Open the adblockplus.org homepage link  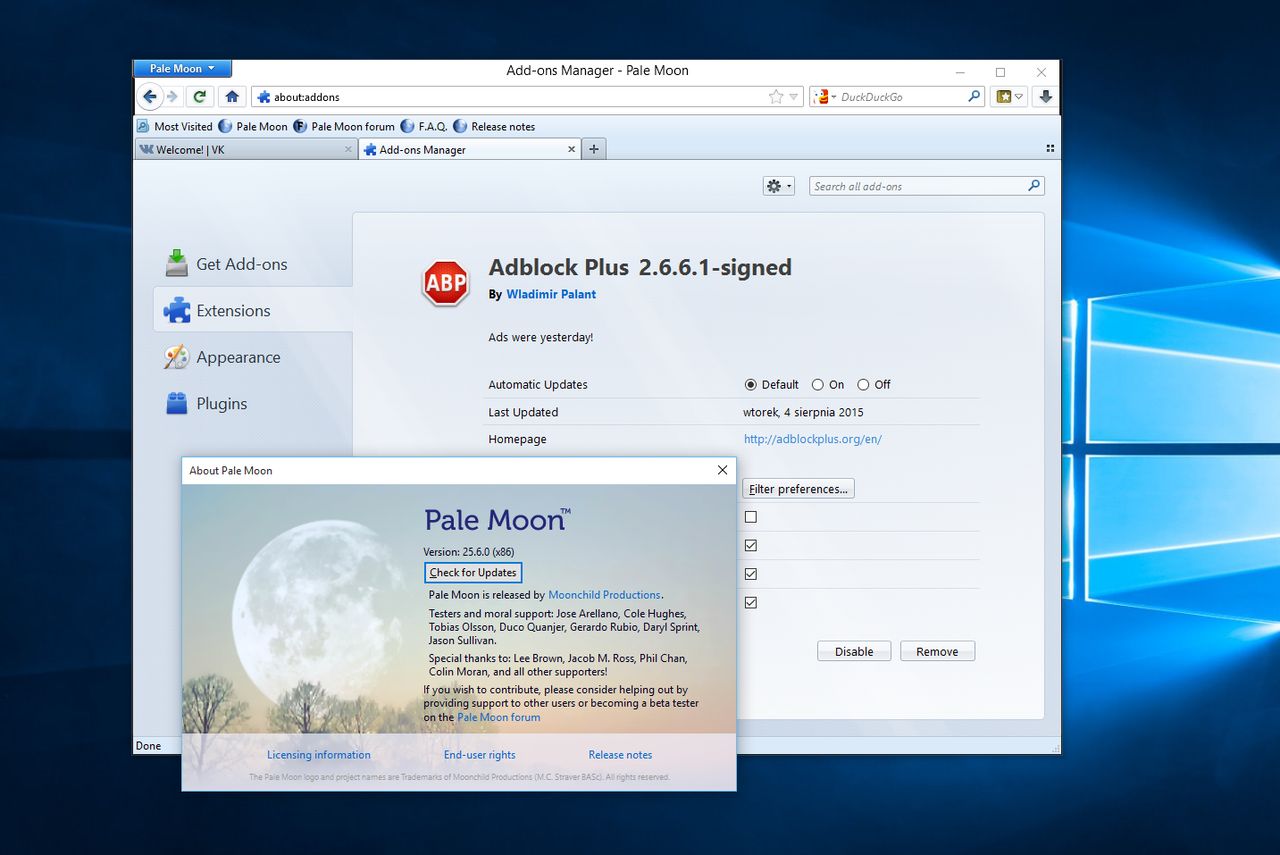813,439
